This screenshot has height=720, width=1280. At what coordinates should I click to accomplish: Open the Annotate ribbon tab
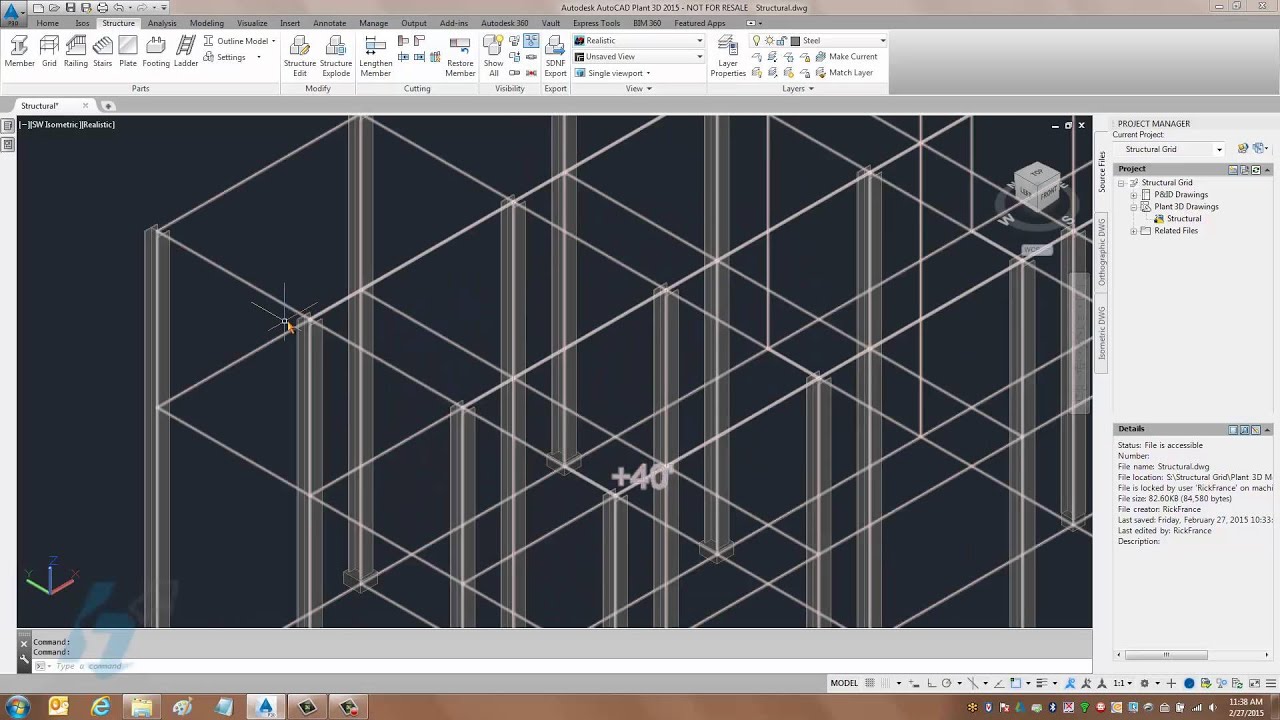330,23
